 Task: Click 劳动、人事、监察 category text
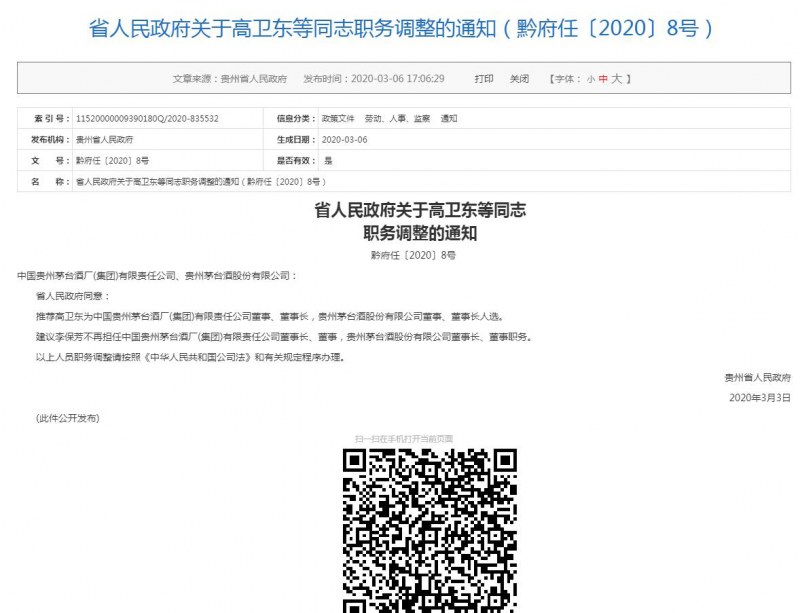(x=397, y=118)
